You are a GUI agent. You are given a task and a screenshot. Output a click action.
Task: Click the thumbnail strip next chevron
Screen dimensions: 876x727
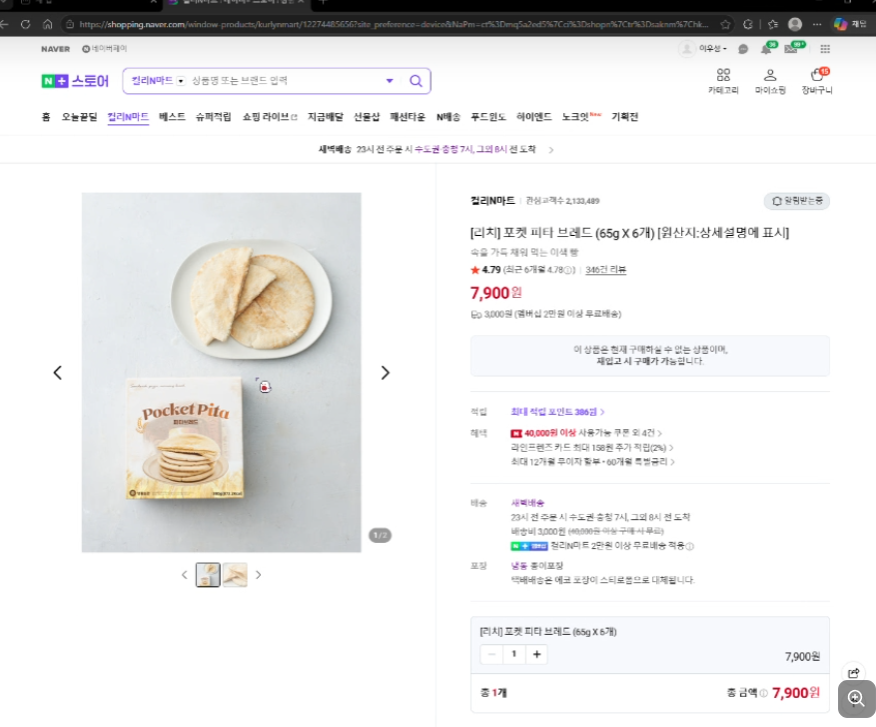tap(258, 574)
